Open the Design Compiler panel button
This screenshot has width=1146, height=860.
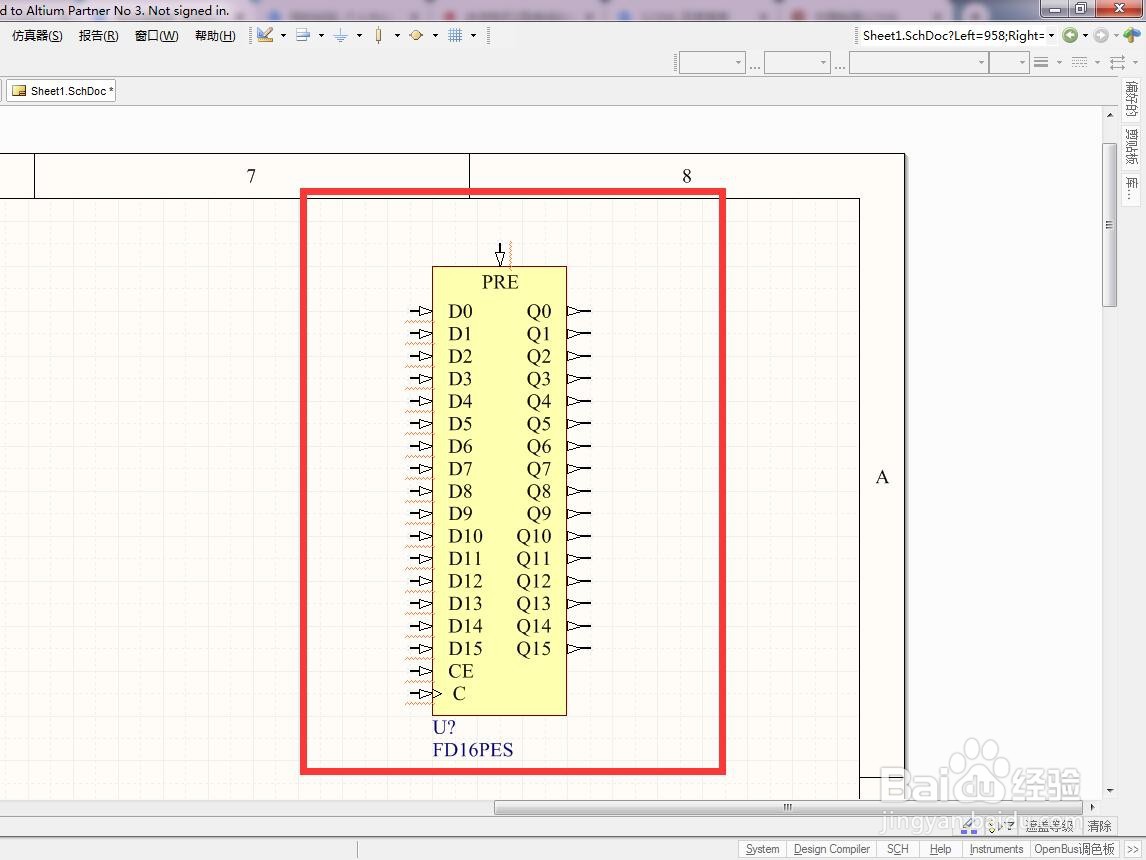[x=832, y=849]
